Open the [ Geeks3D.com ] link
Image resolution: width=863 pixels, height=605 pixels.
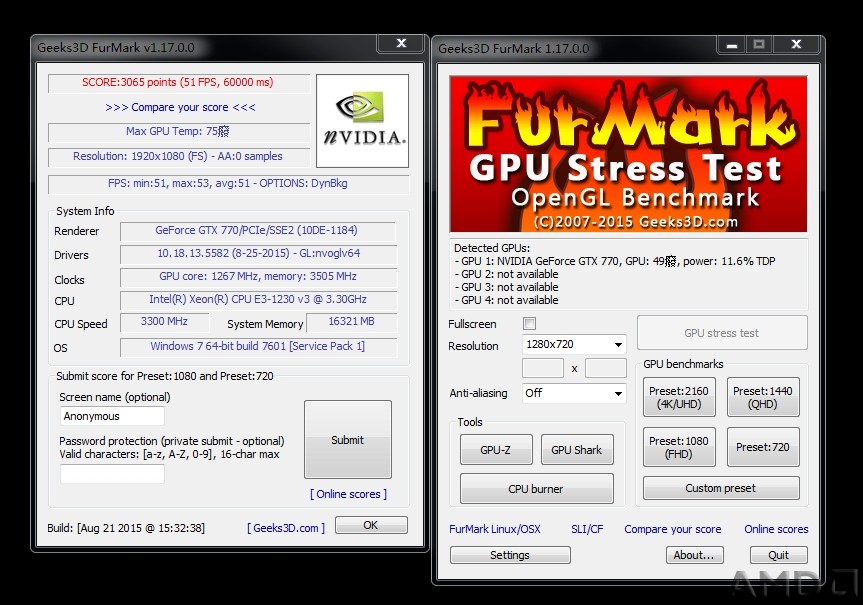(x=286, y=528)
